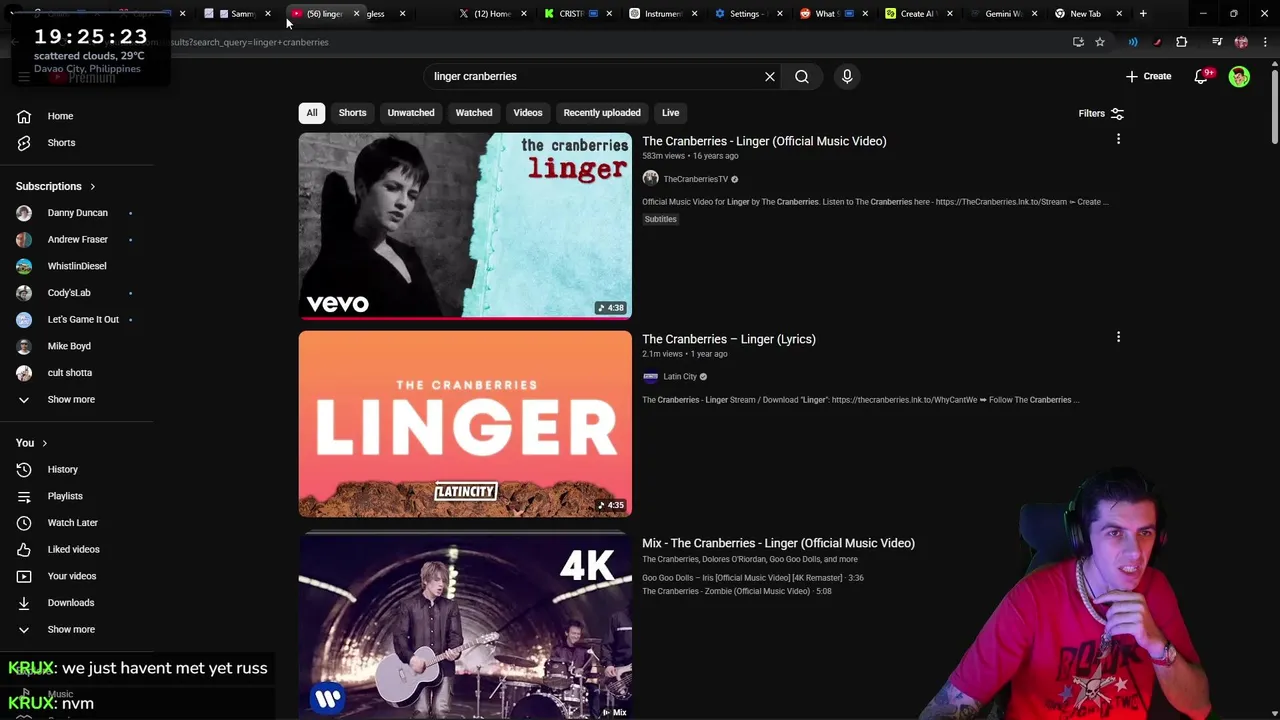Select the All filter chip
The height and width of the screenshot is (720, 1280).
(x=312, y=113)
